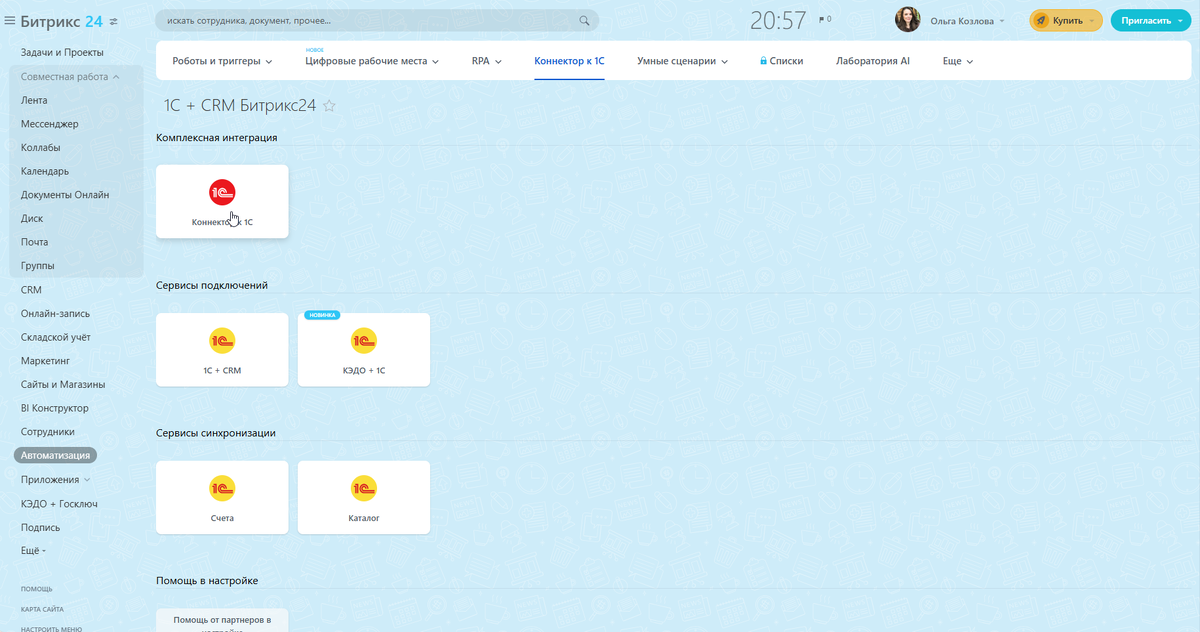Go to Задачи и Проекты in the sidebar

tap(62, 52)
